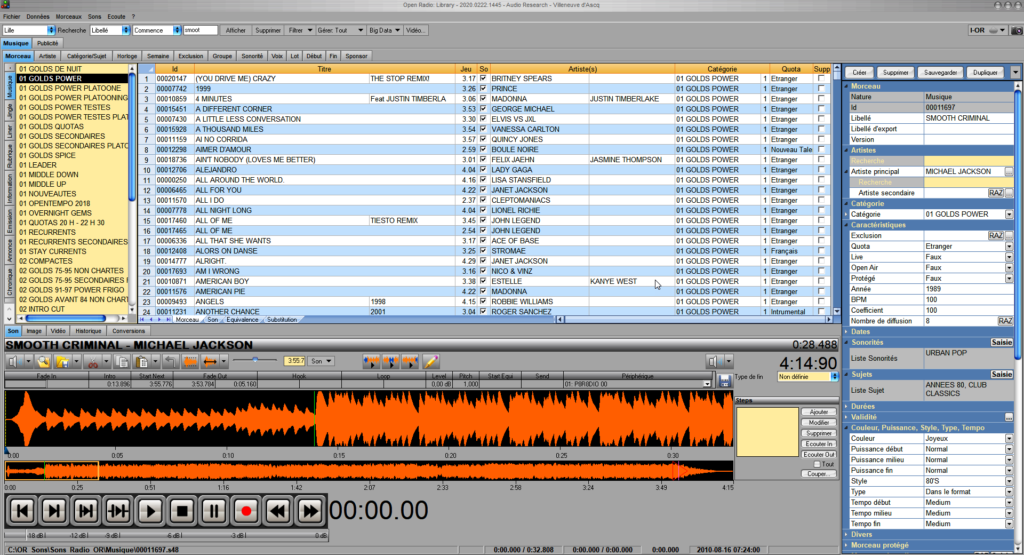The image size is (1024, 555).
Task: Open the Morceaux menu
Action: (x=68, y=17)
